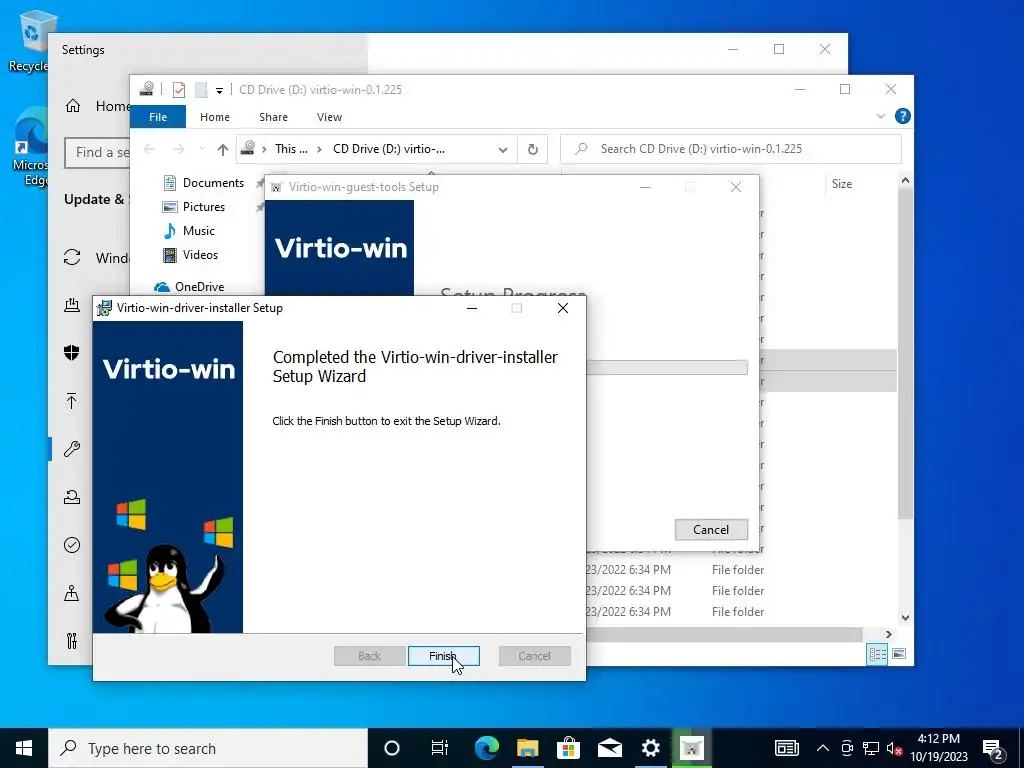This screenshot has width=1024, height=768.
Task: Open Troubleshoot wrench icon in Settings
Action: pyautogui.click(x=72, y=449)
